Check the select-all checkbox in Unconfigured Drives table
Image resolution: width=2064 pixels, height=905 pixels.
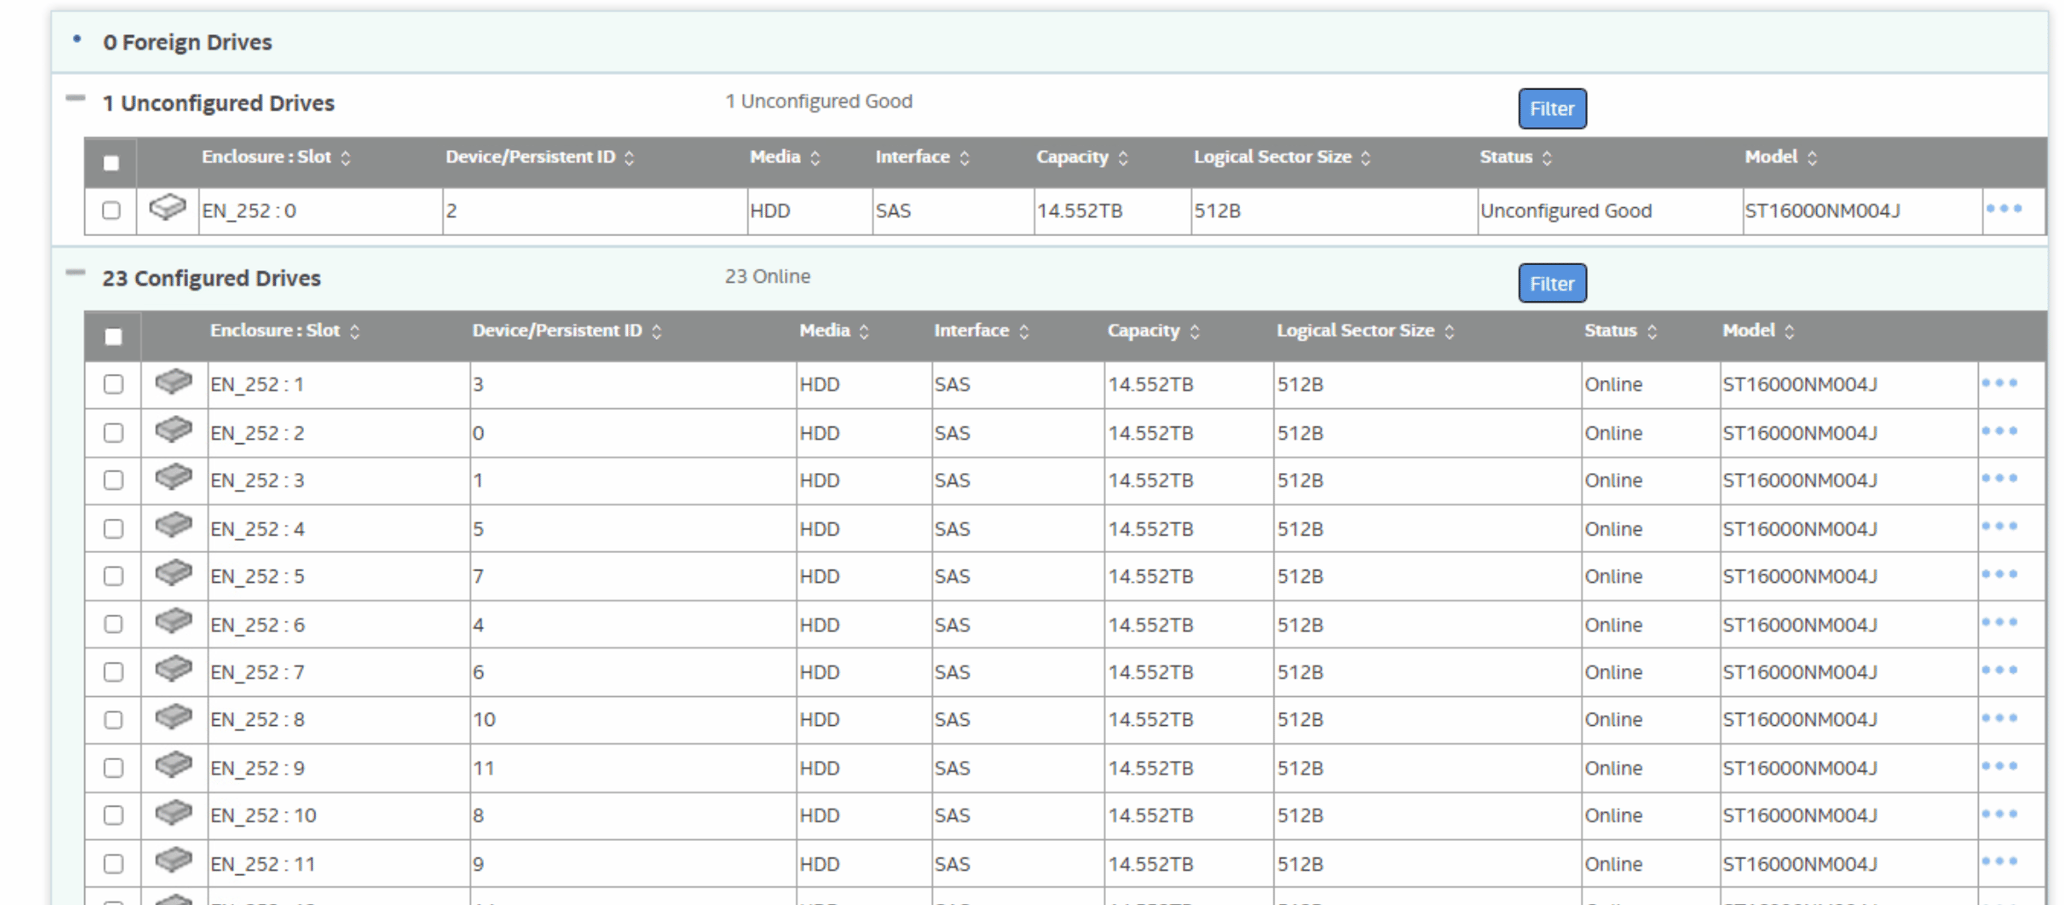112,162
